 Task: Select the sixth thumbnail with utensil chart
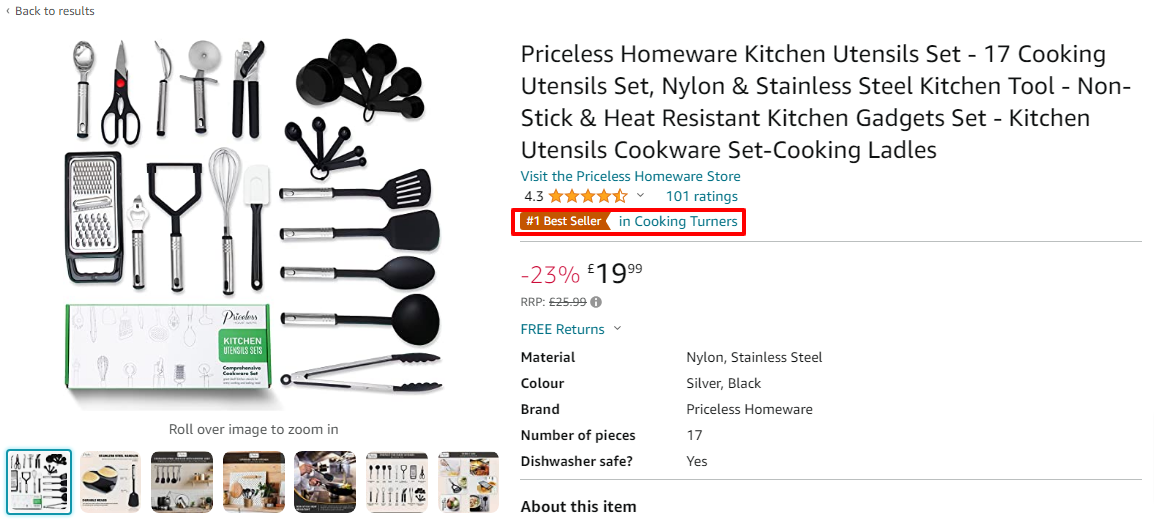pyautogui.click(x=397, y=481)
